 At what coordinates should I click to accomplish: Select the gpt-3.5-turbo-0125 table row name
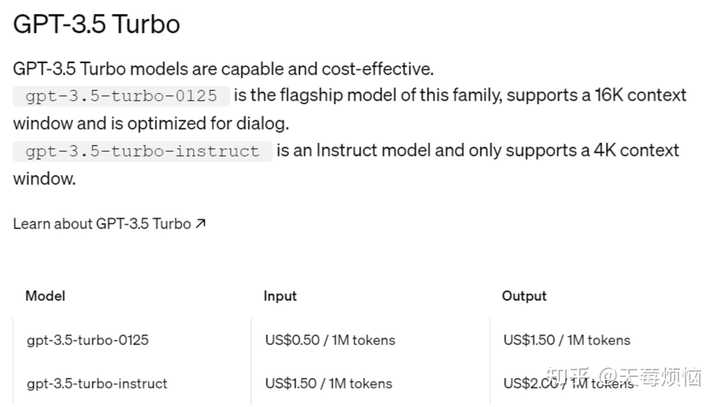(x=87, y=340)
